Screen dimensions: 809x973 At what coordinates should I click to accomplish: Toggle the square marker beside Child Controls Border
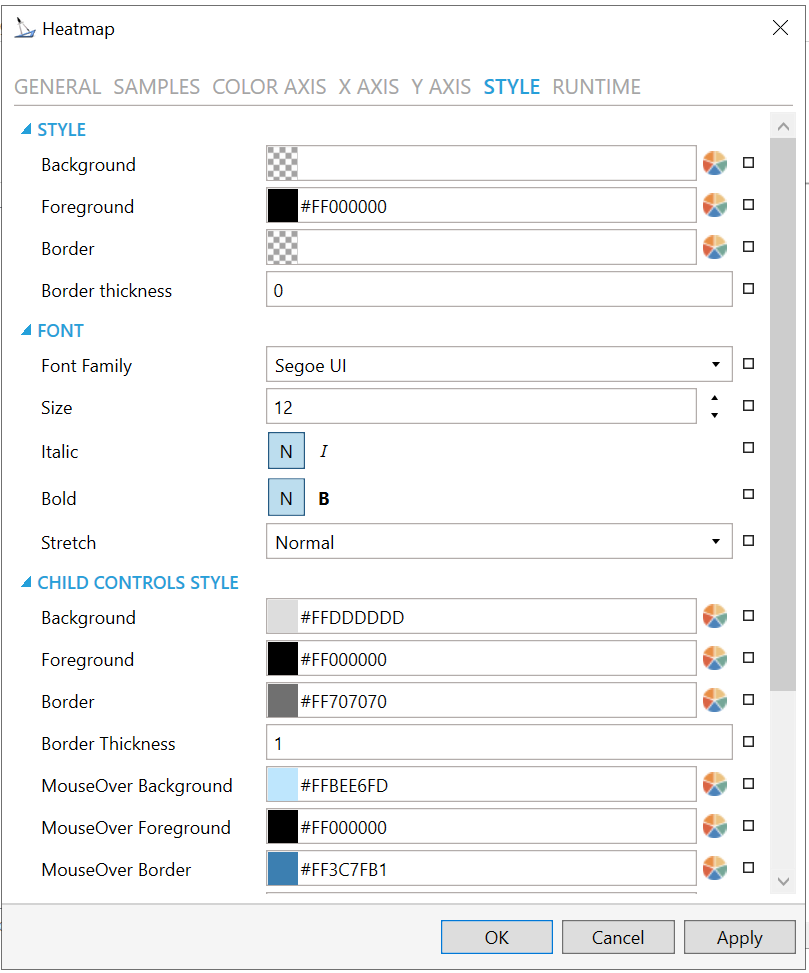coord(749,699)
